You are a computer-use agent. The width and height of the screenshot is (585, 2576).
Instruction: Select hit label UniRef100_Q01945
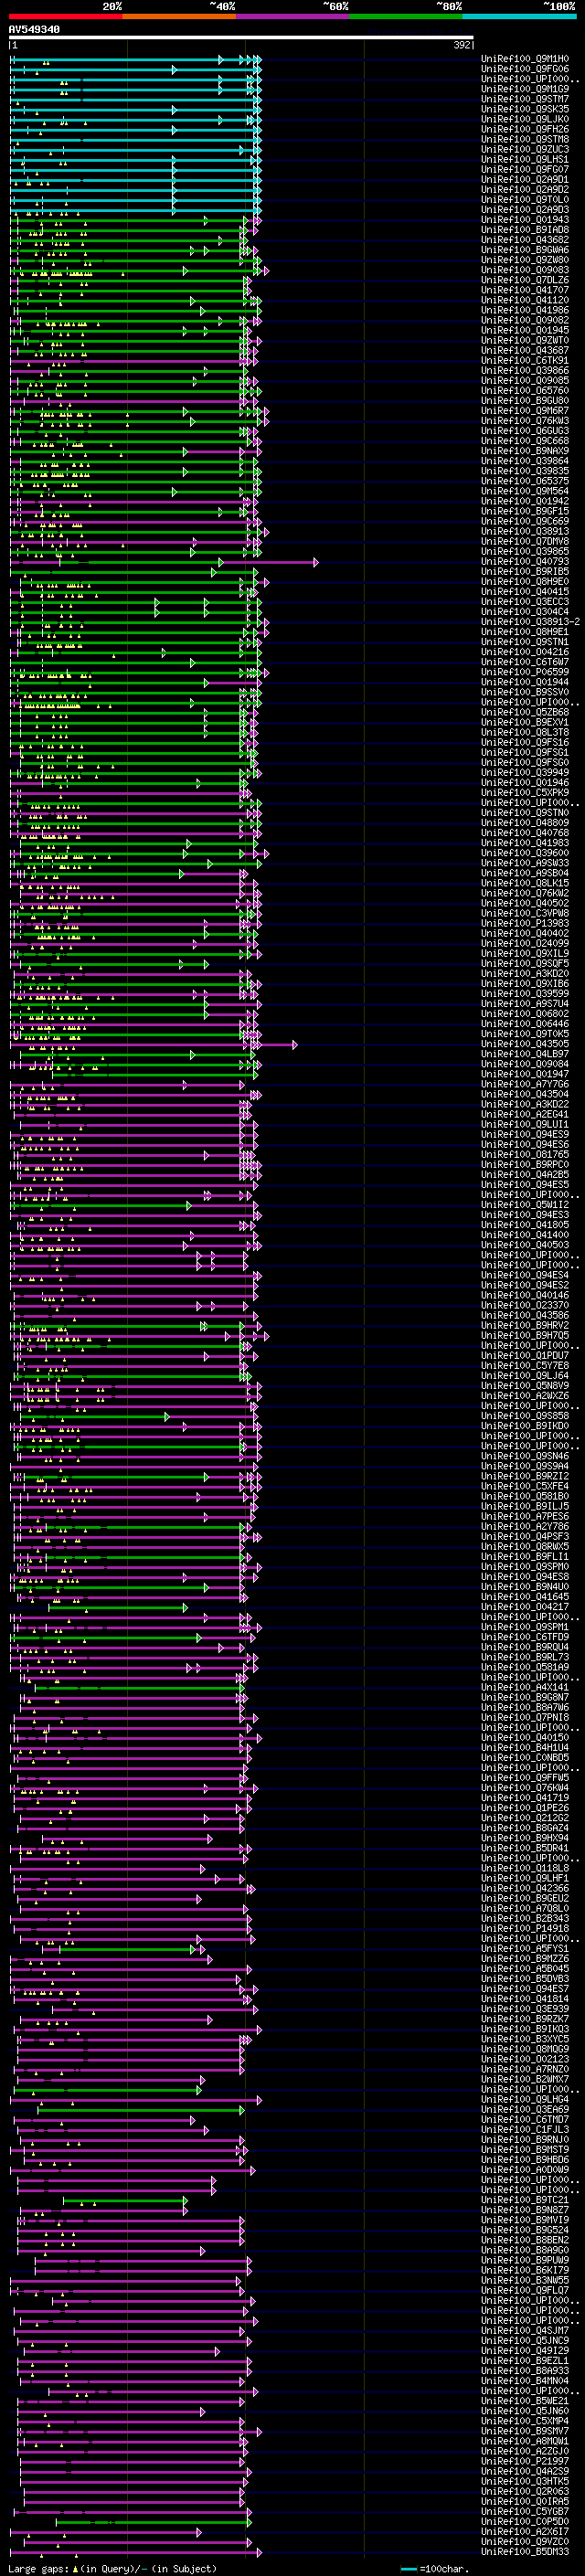coord(525,330)
